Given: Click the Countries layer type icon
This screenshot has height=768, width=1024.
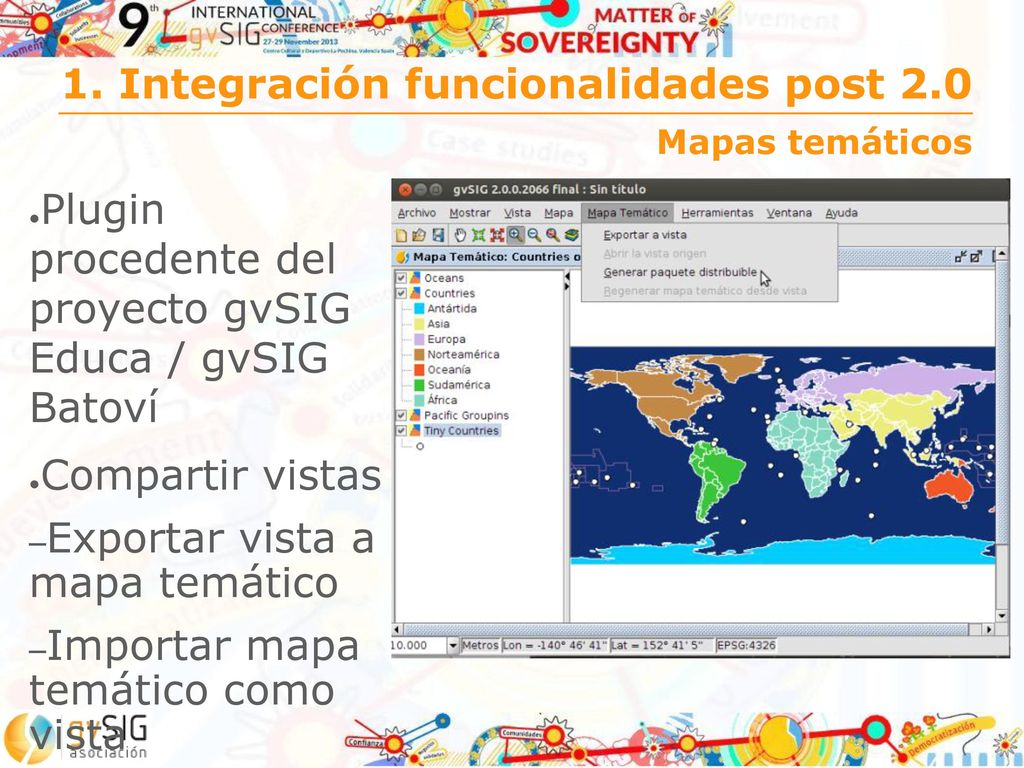Looking at the screenshot, I should click(x=415, y=293).
